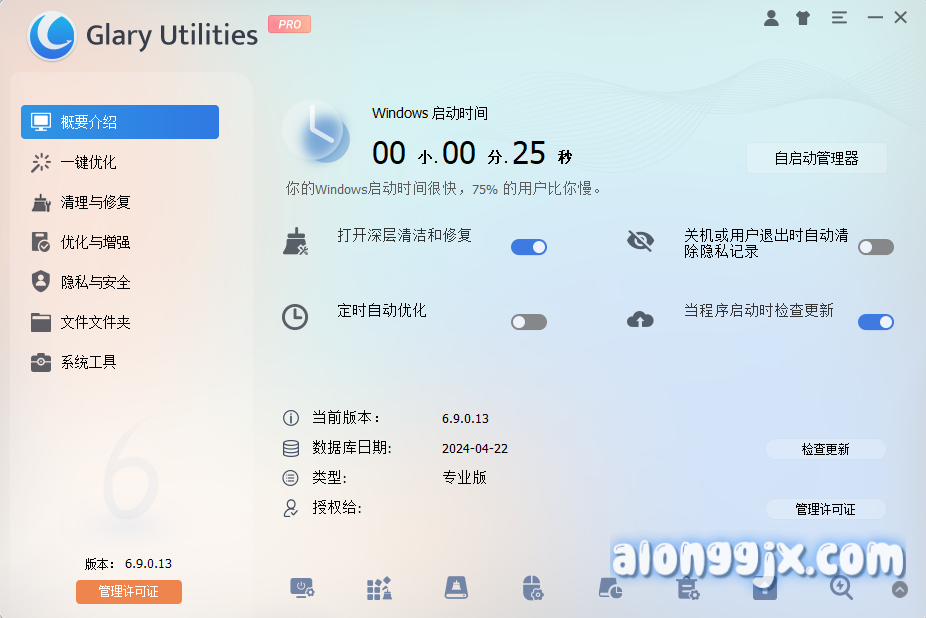
Task: Click the Glary Utilities logo icon
Action: coord(52,35)
